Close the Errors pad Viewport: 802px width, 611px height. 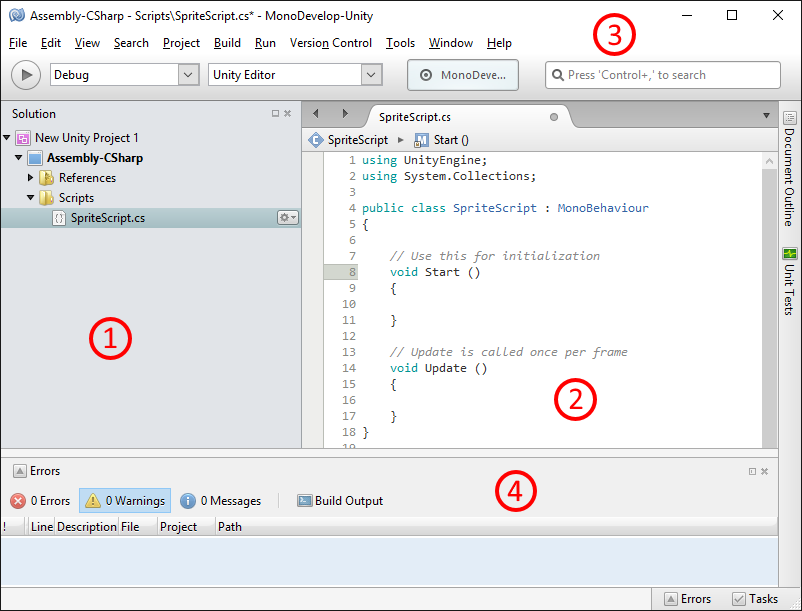click(764, 471)
